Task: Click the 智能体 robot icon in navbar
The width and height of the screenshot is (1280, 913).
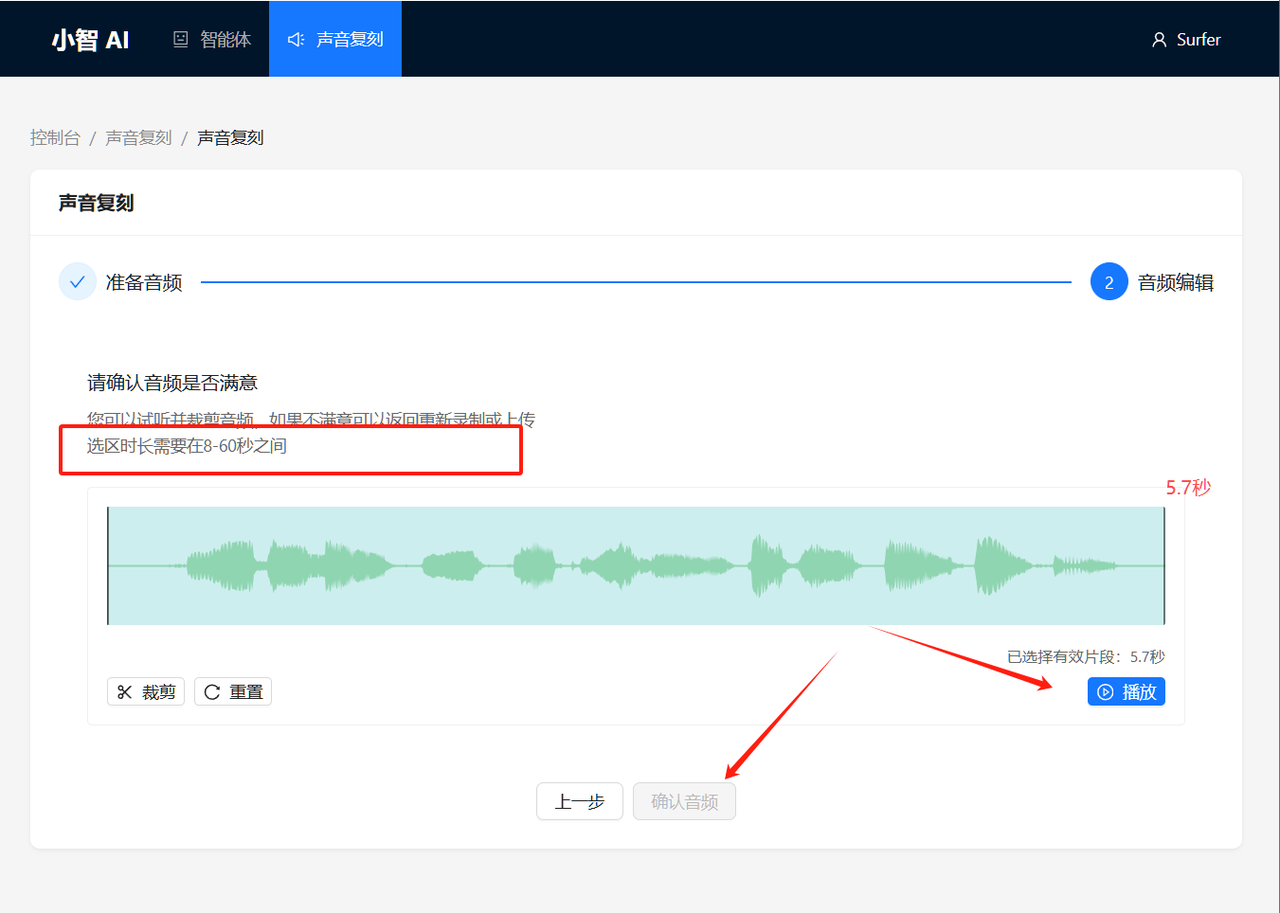Action: [x=181, y=40]
